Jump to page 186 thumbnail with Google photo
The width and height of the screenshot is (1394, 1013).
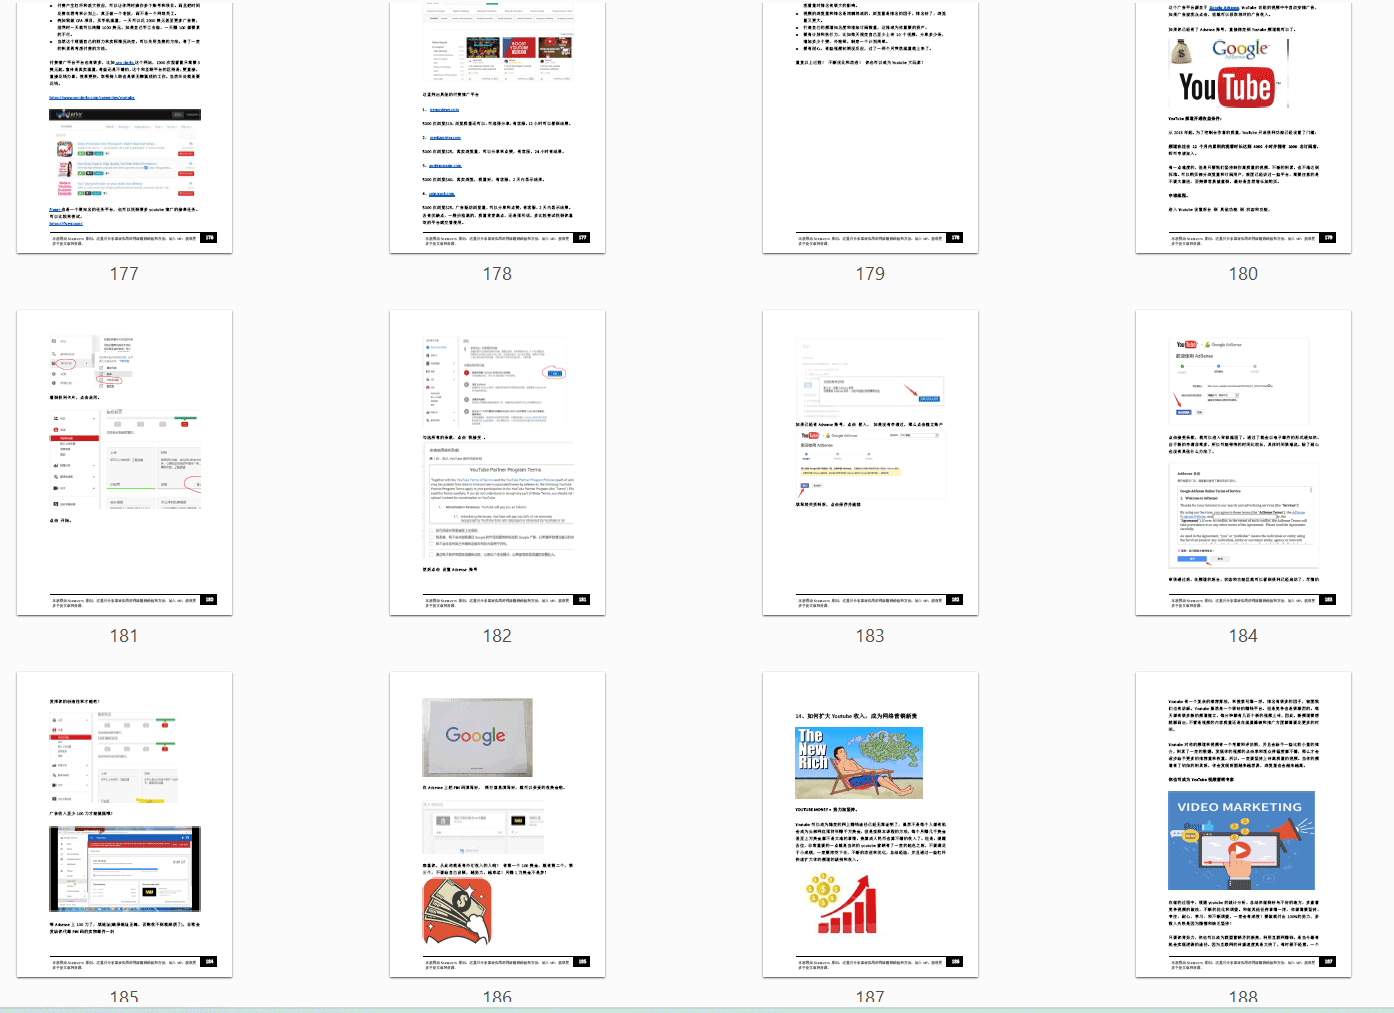pyautogui.click(x=497, y=824)
